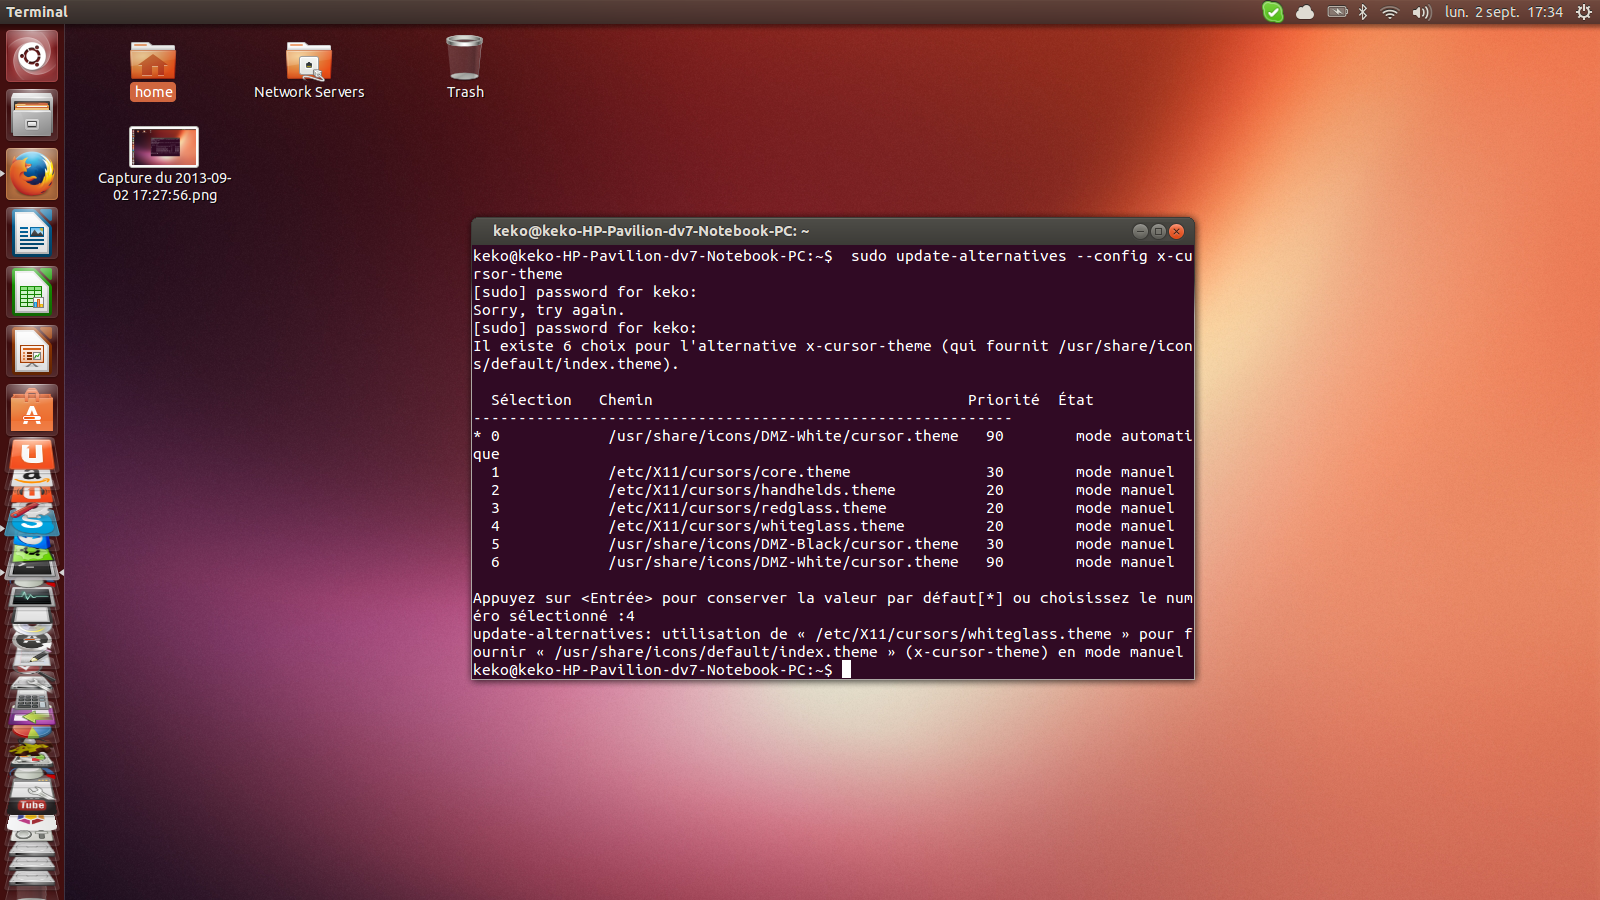The height and width of the screenshot is (900, 1600).
Task: Open the clock showing lun. 2 sept. 17:34
Action: click(1503, 12)
